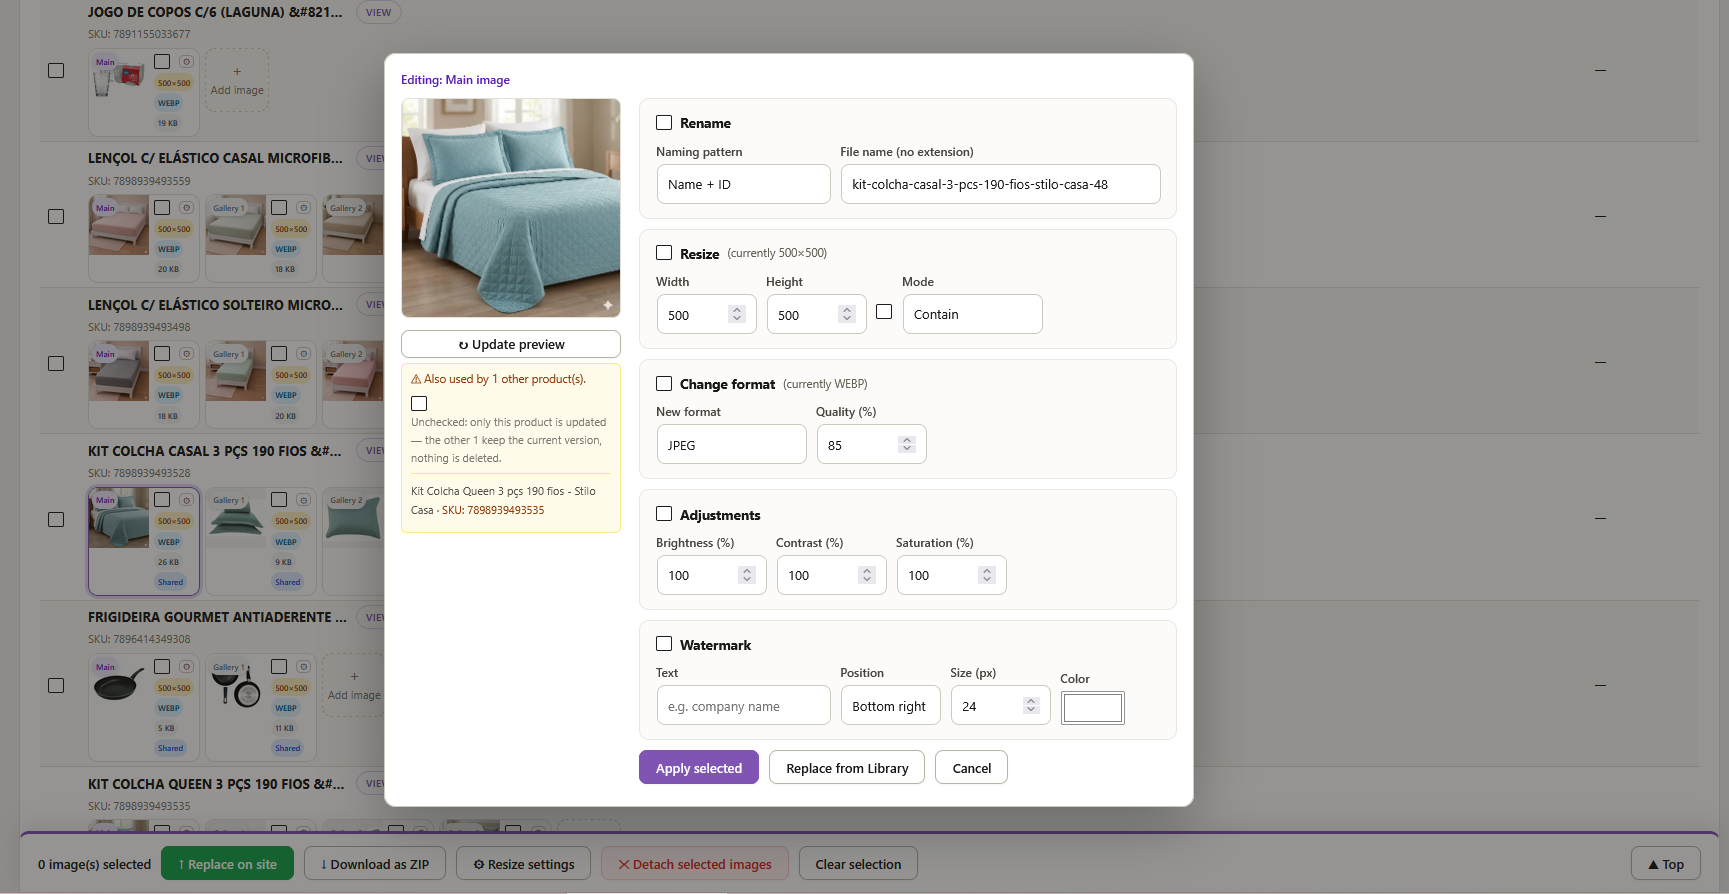
Task: Enable the Watermark checkbox
Action: pos(664,644)
